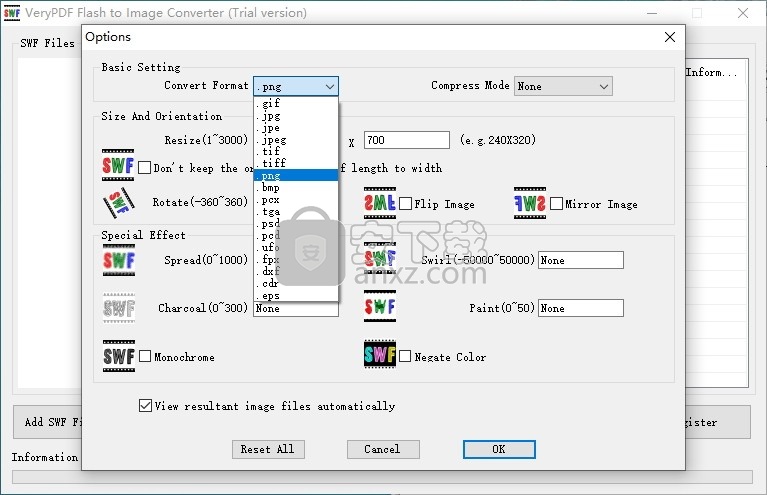
Task: Click the Monochrome black SWF icon
Action: coord(118,356)
